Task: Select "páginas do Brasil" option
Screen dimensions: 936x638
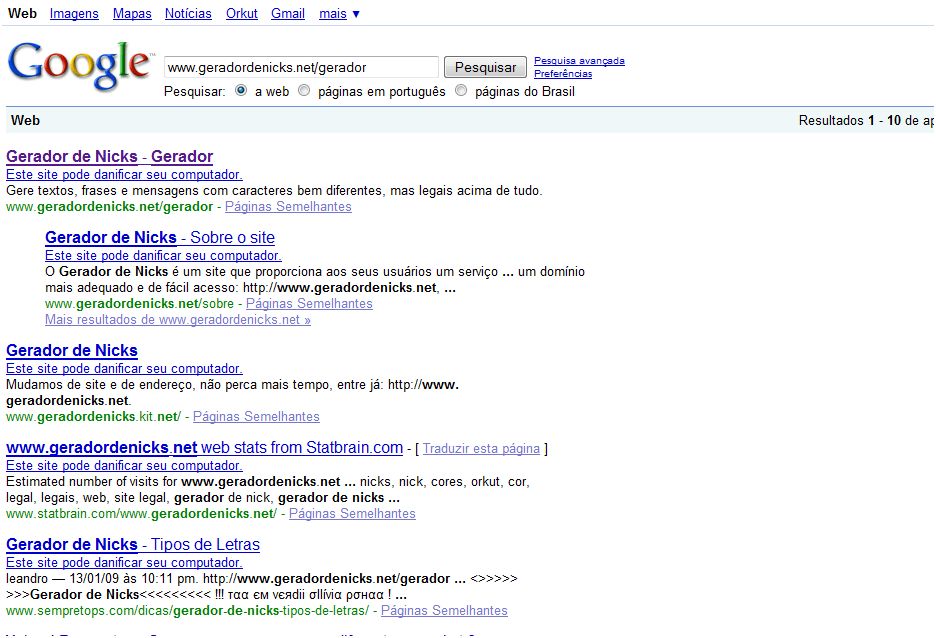Action: (x=460, y=90)
